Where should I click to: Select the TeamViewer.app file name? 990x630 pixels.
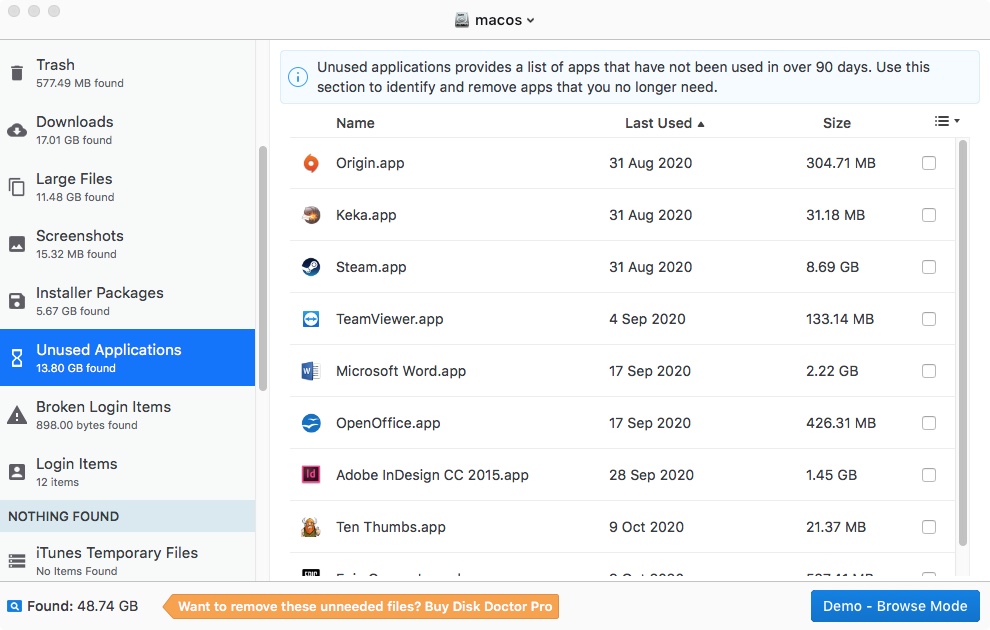pyautogui.click(x=390, y=319)
